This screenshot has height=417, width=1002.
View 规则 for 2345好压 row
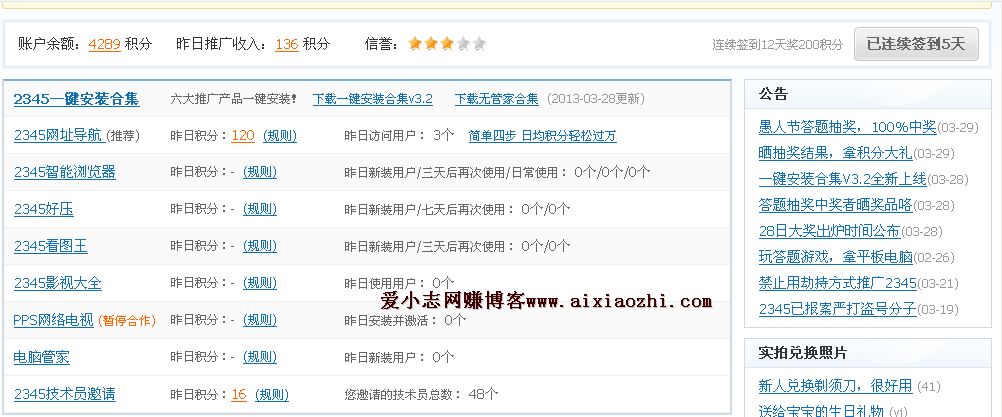click(x=260, y=209)
